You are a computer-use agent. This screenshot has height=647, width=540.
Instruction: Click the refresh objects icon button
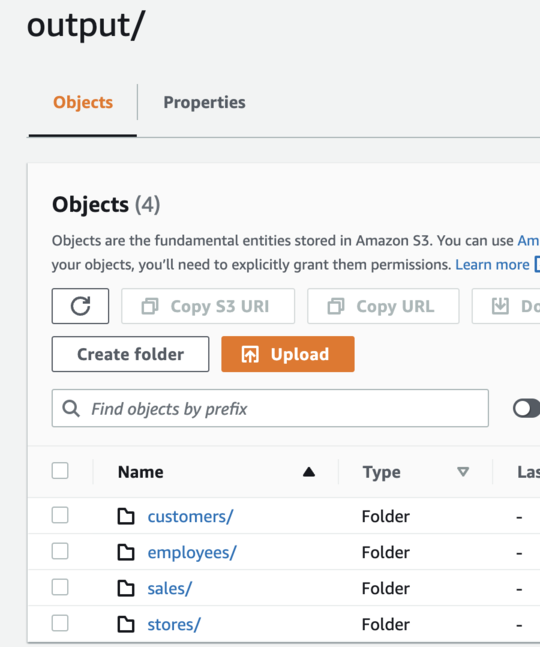80,306
